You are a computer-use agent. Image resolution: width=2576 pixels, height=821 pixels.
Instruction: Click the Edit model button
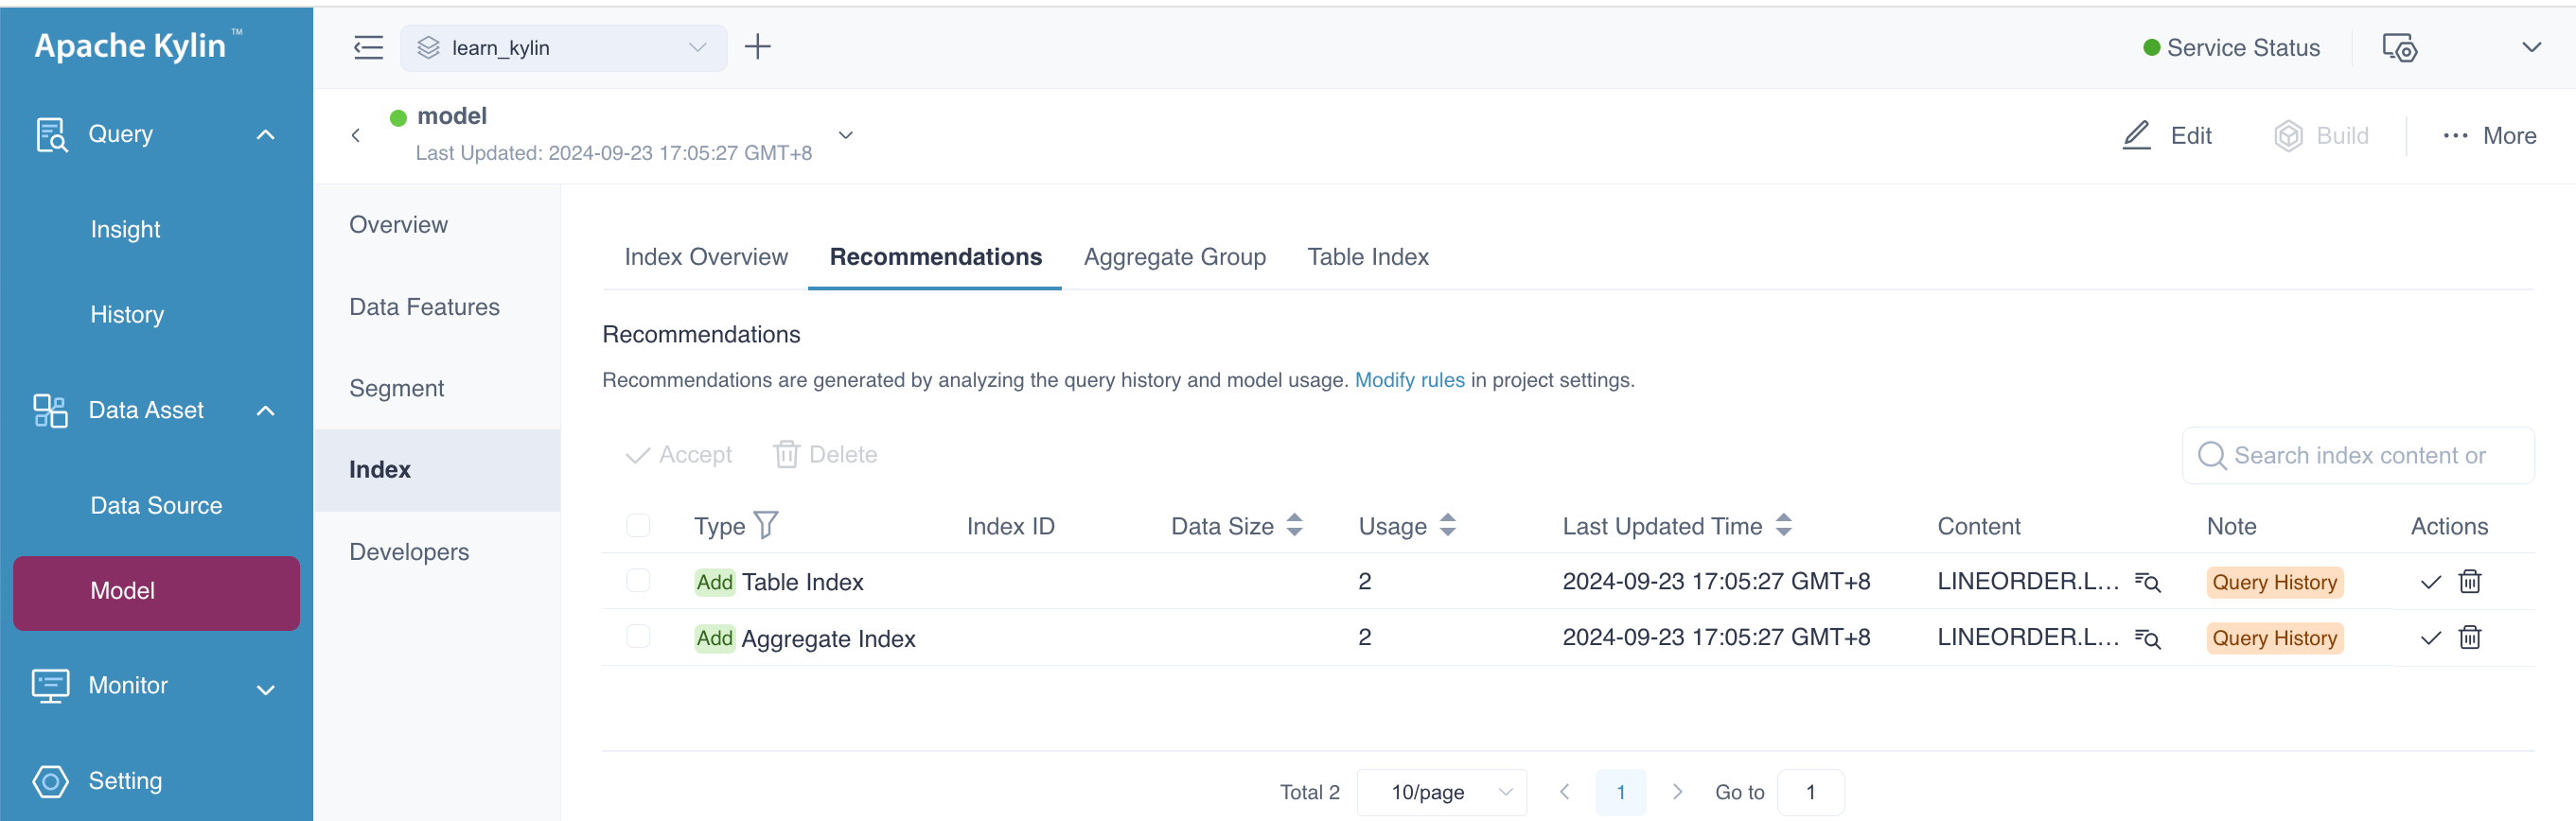(2167, 136)
